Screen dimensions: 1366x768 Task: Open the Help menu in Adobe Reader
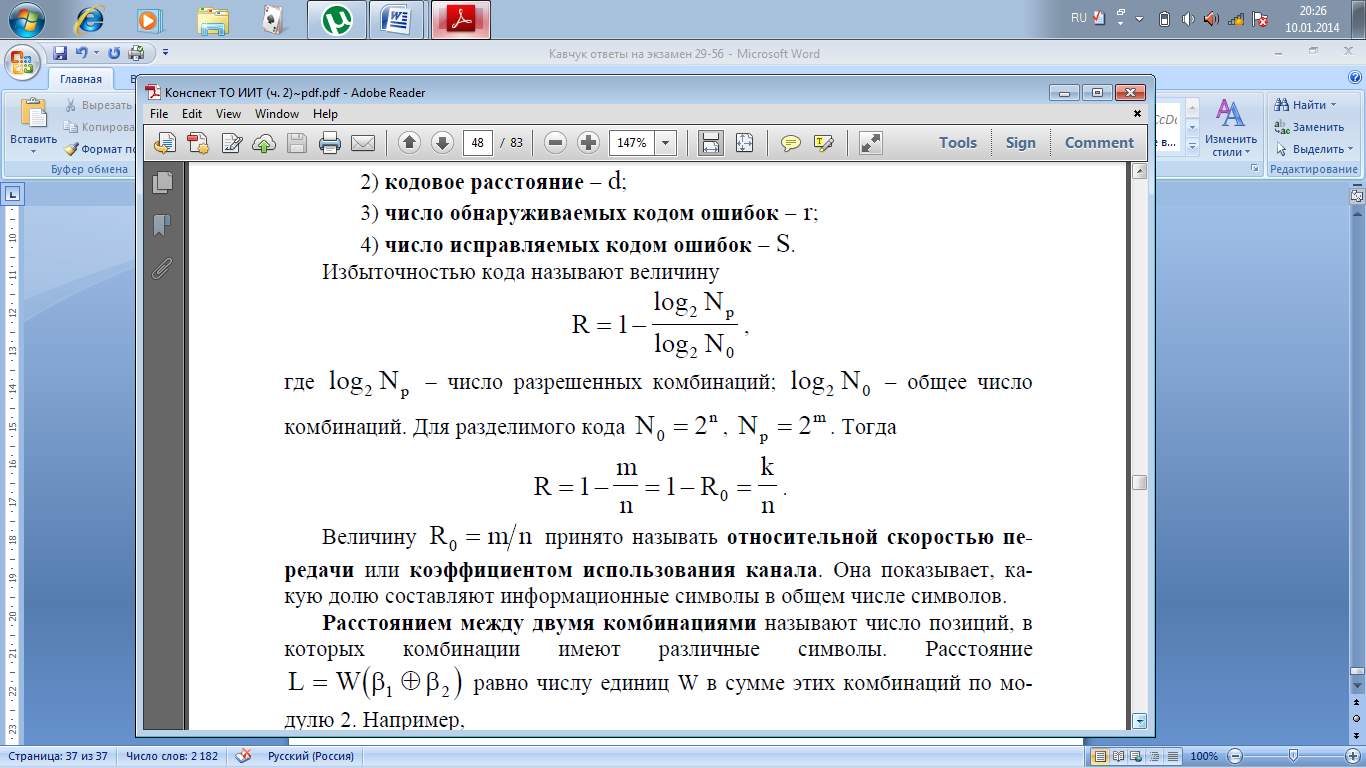325,114
